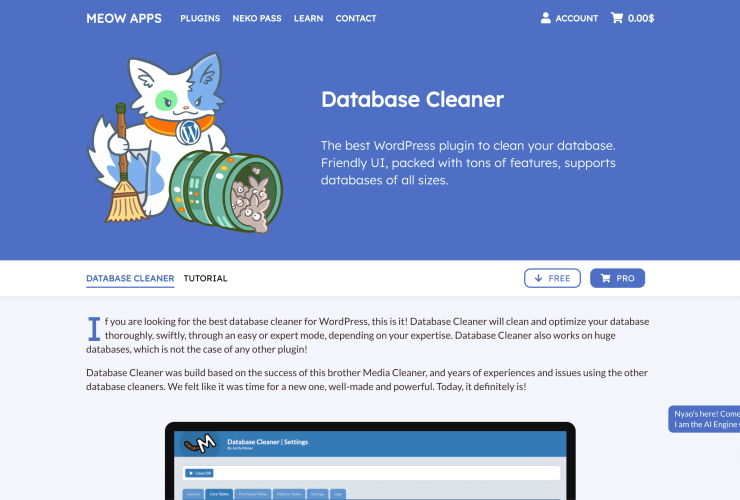
Task: Open the Nyao AI Engine chat bubble
Action: tap(704, 419)
